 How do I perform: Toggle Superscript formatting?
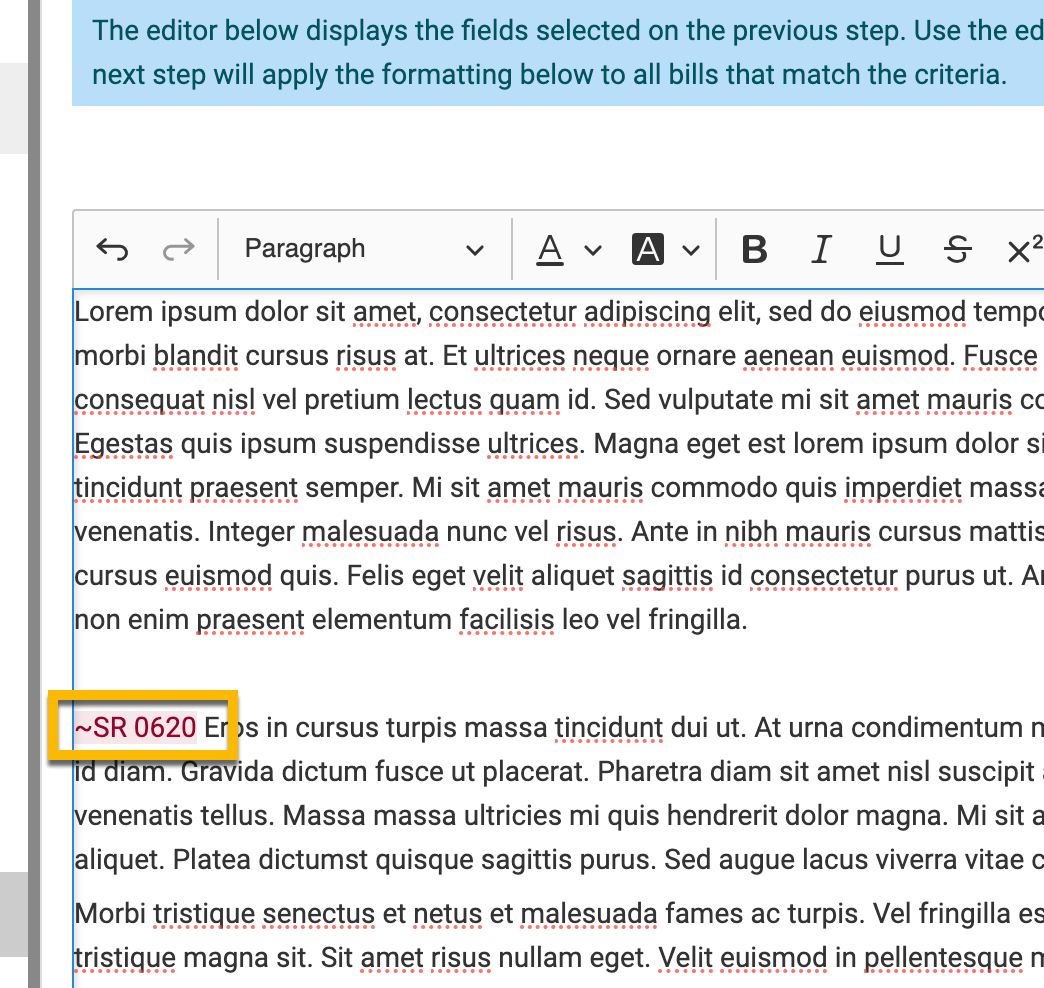click(1025, 248)
